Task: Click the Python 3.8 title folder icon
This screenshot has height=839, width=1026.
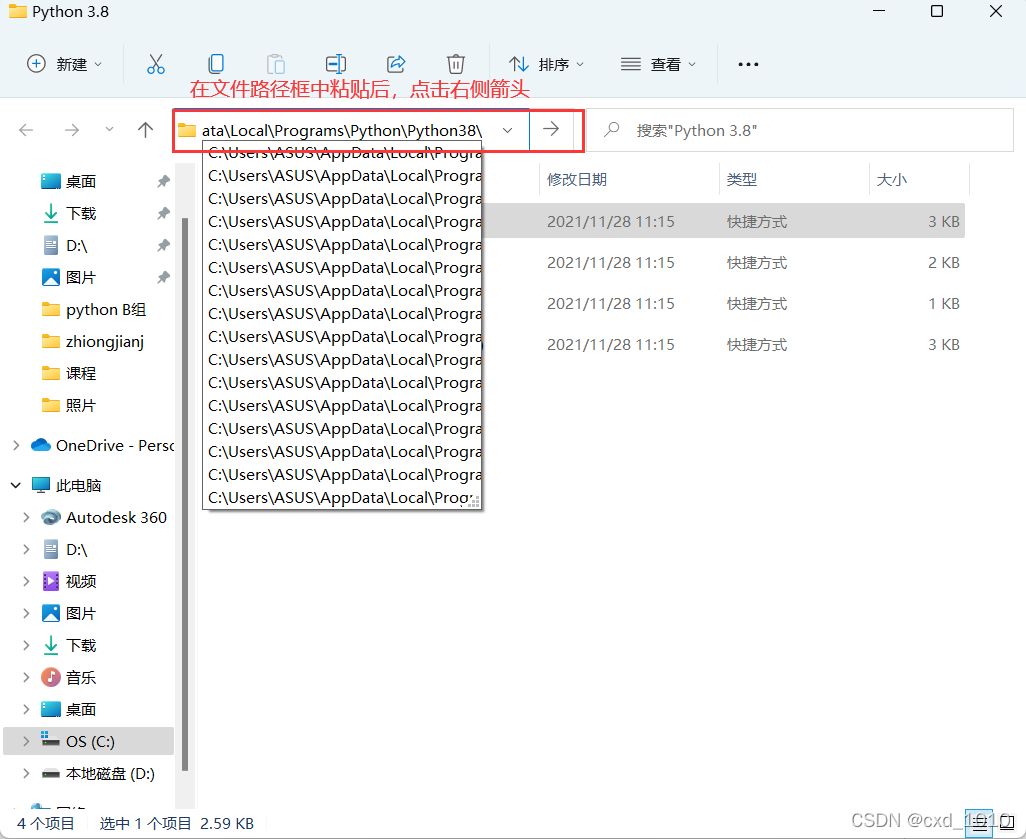Action: [x=18, y=12]
